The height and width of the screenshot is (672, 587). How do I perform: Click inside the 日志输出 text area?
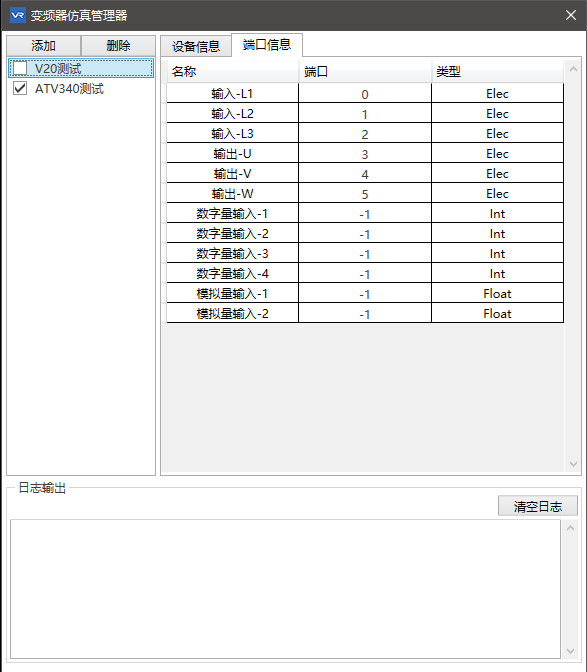pos(285,589)
